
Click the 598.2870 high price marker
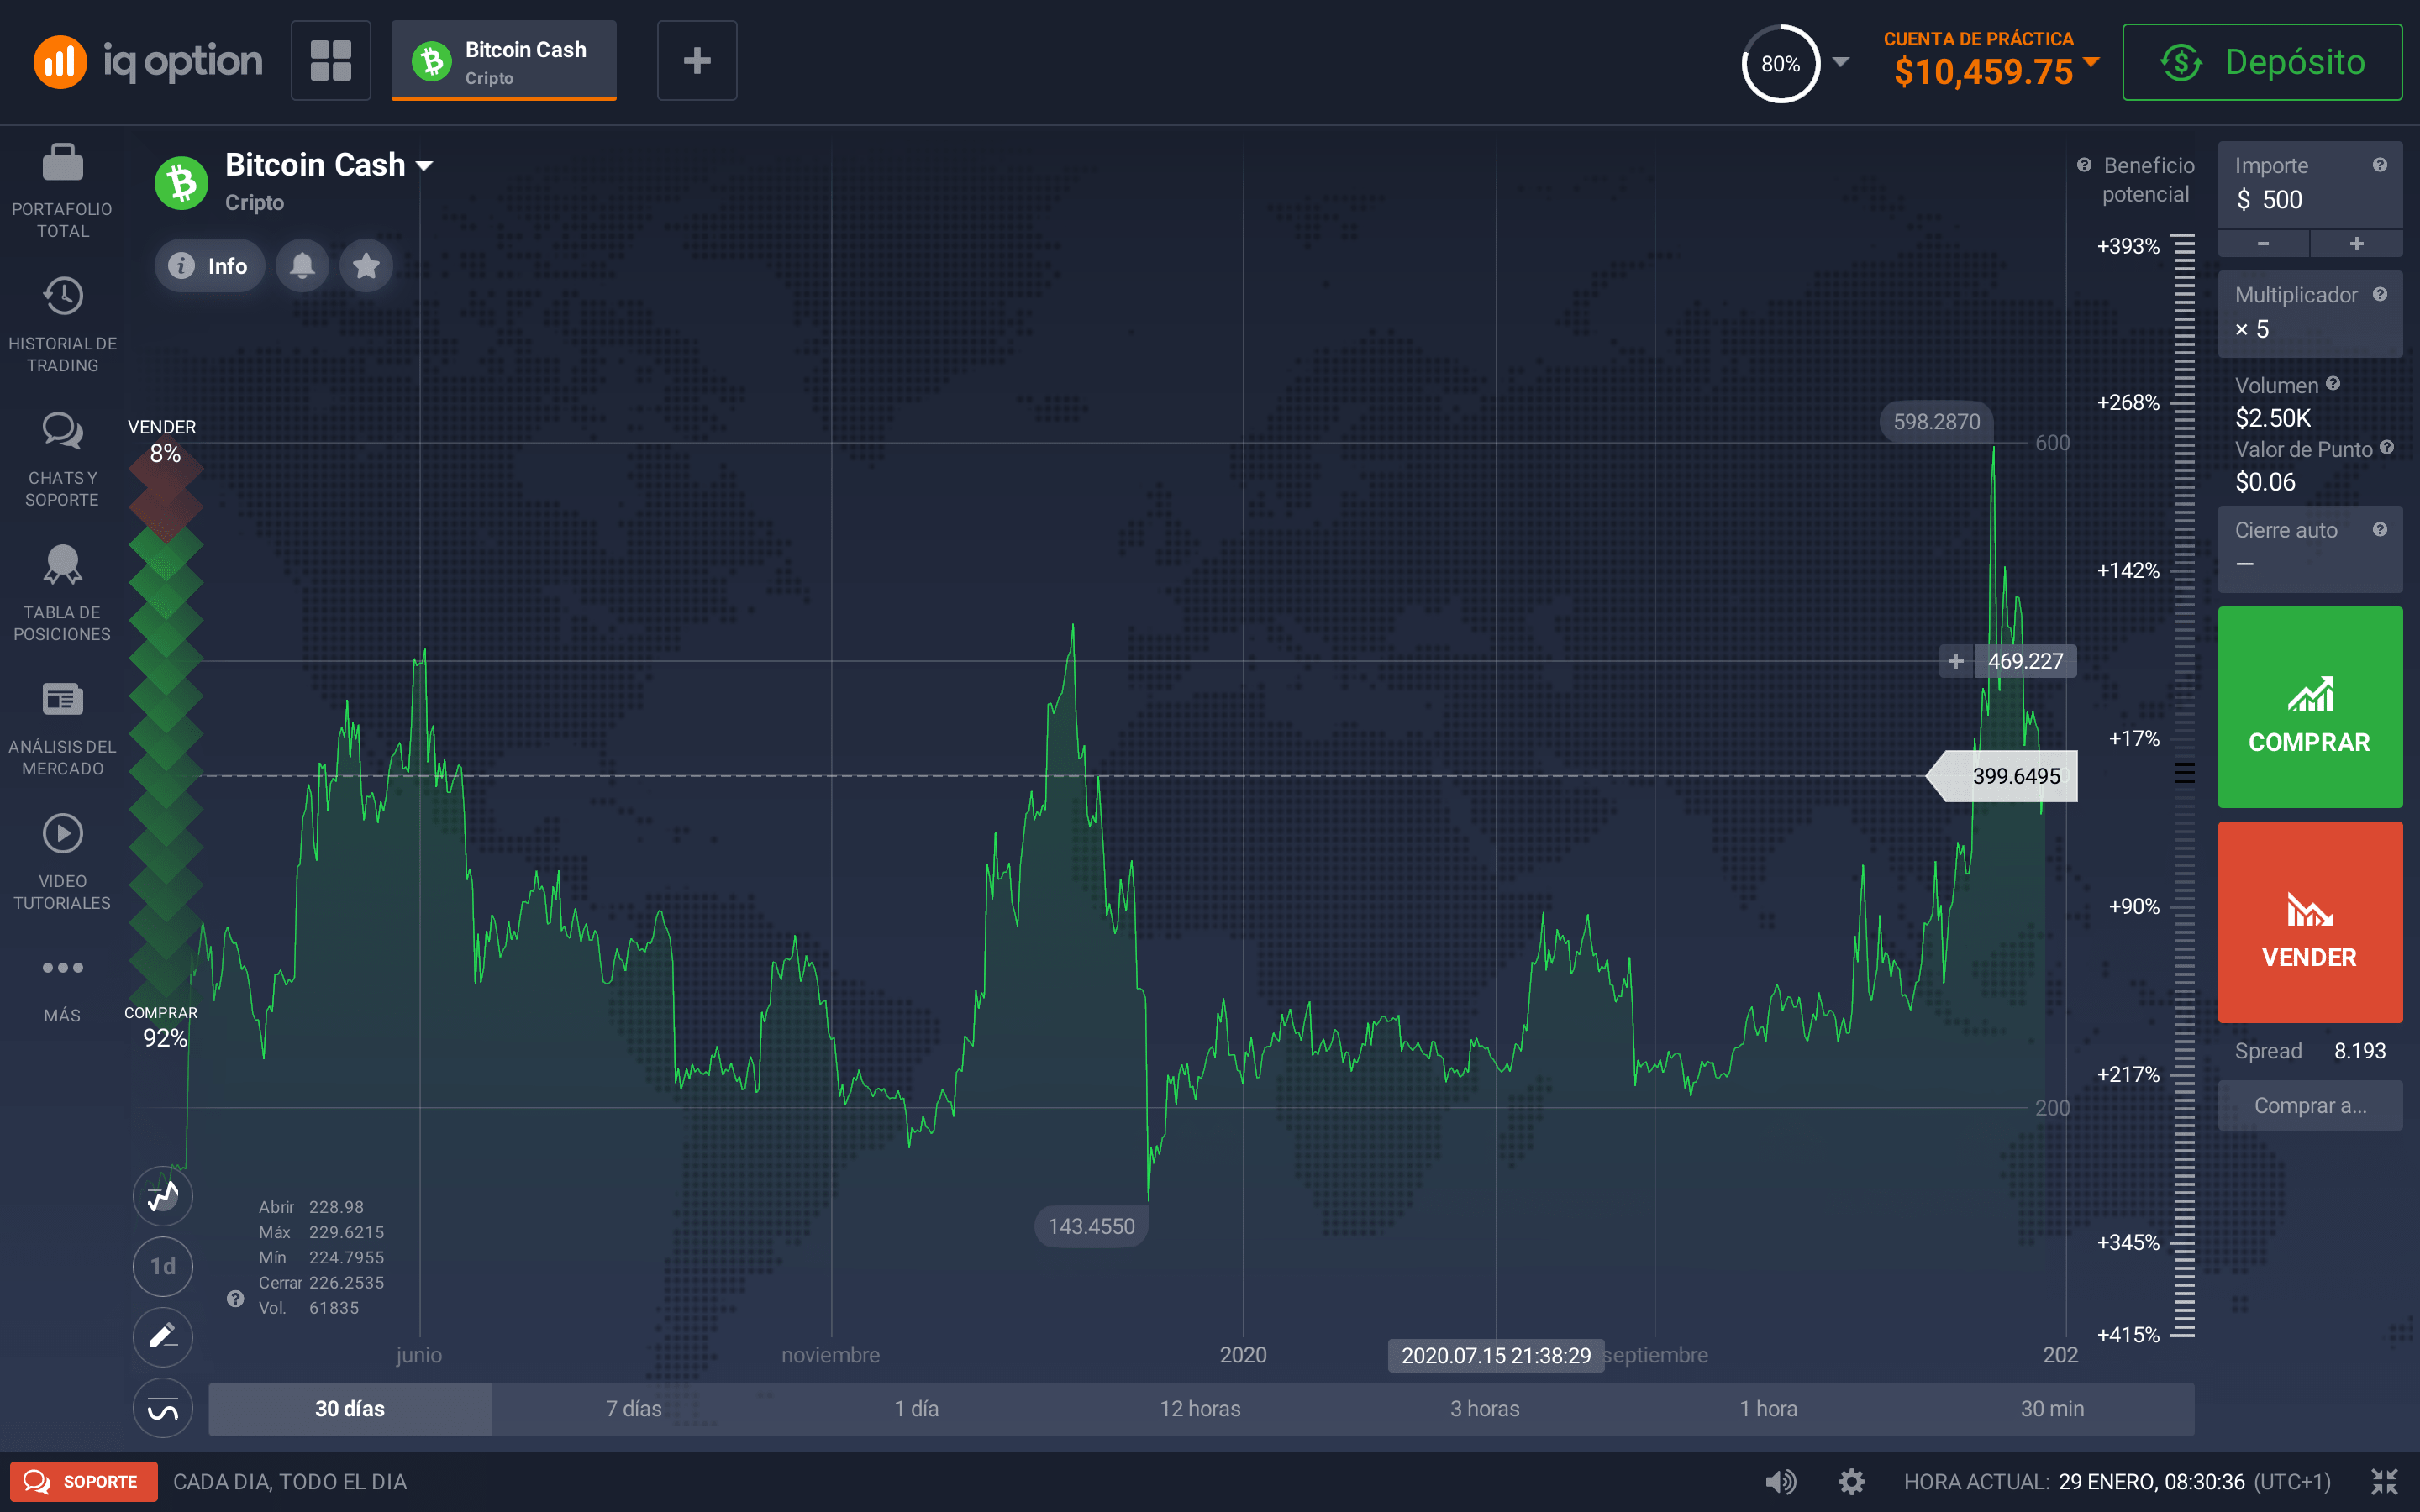(1936, 421)
